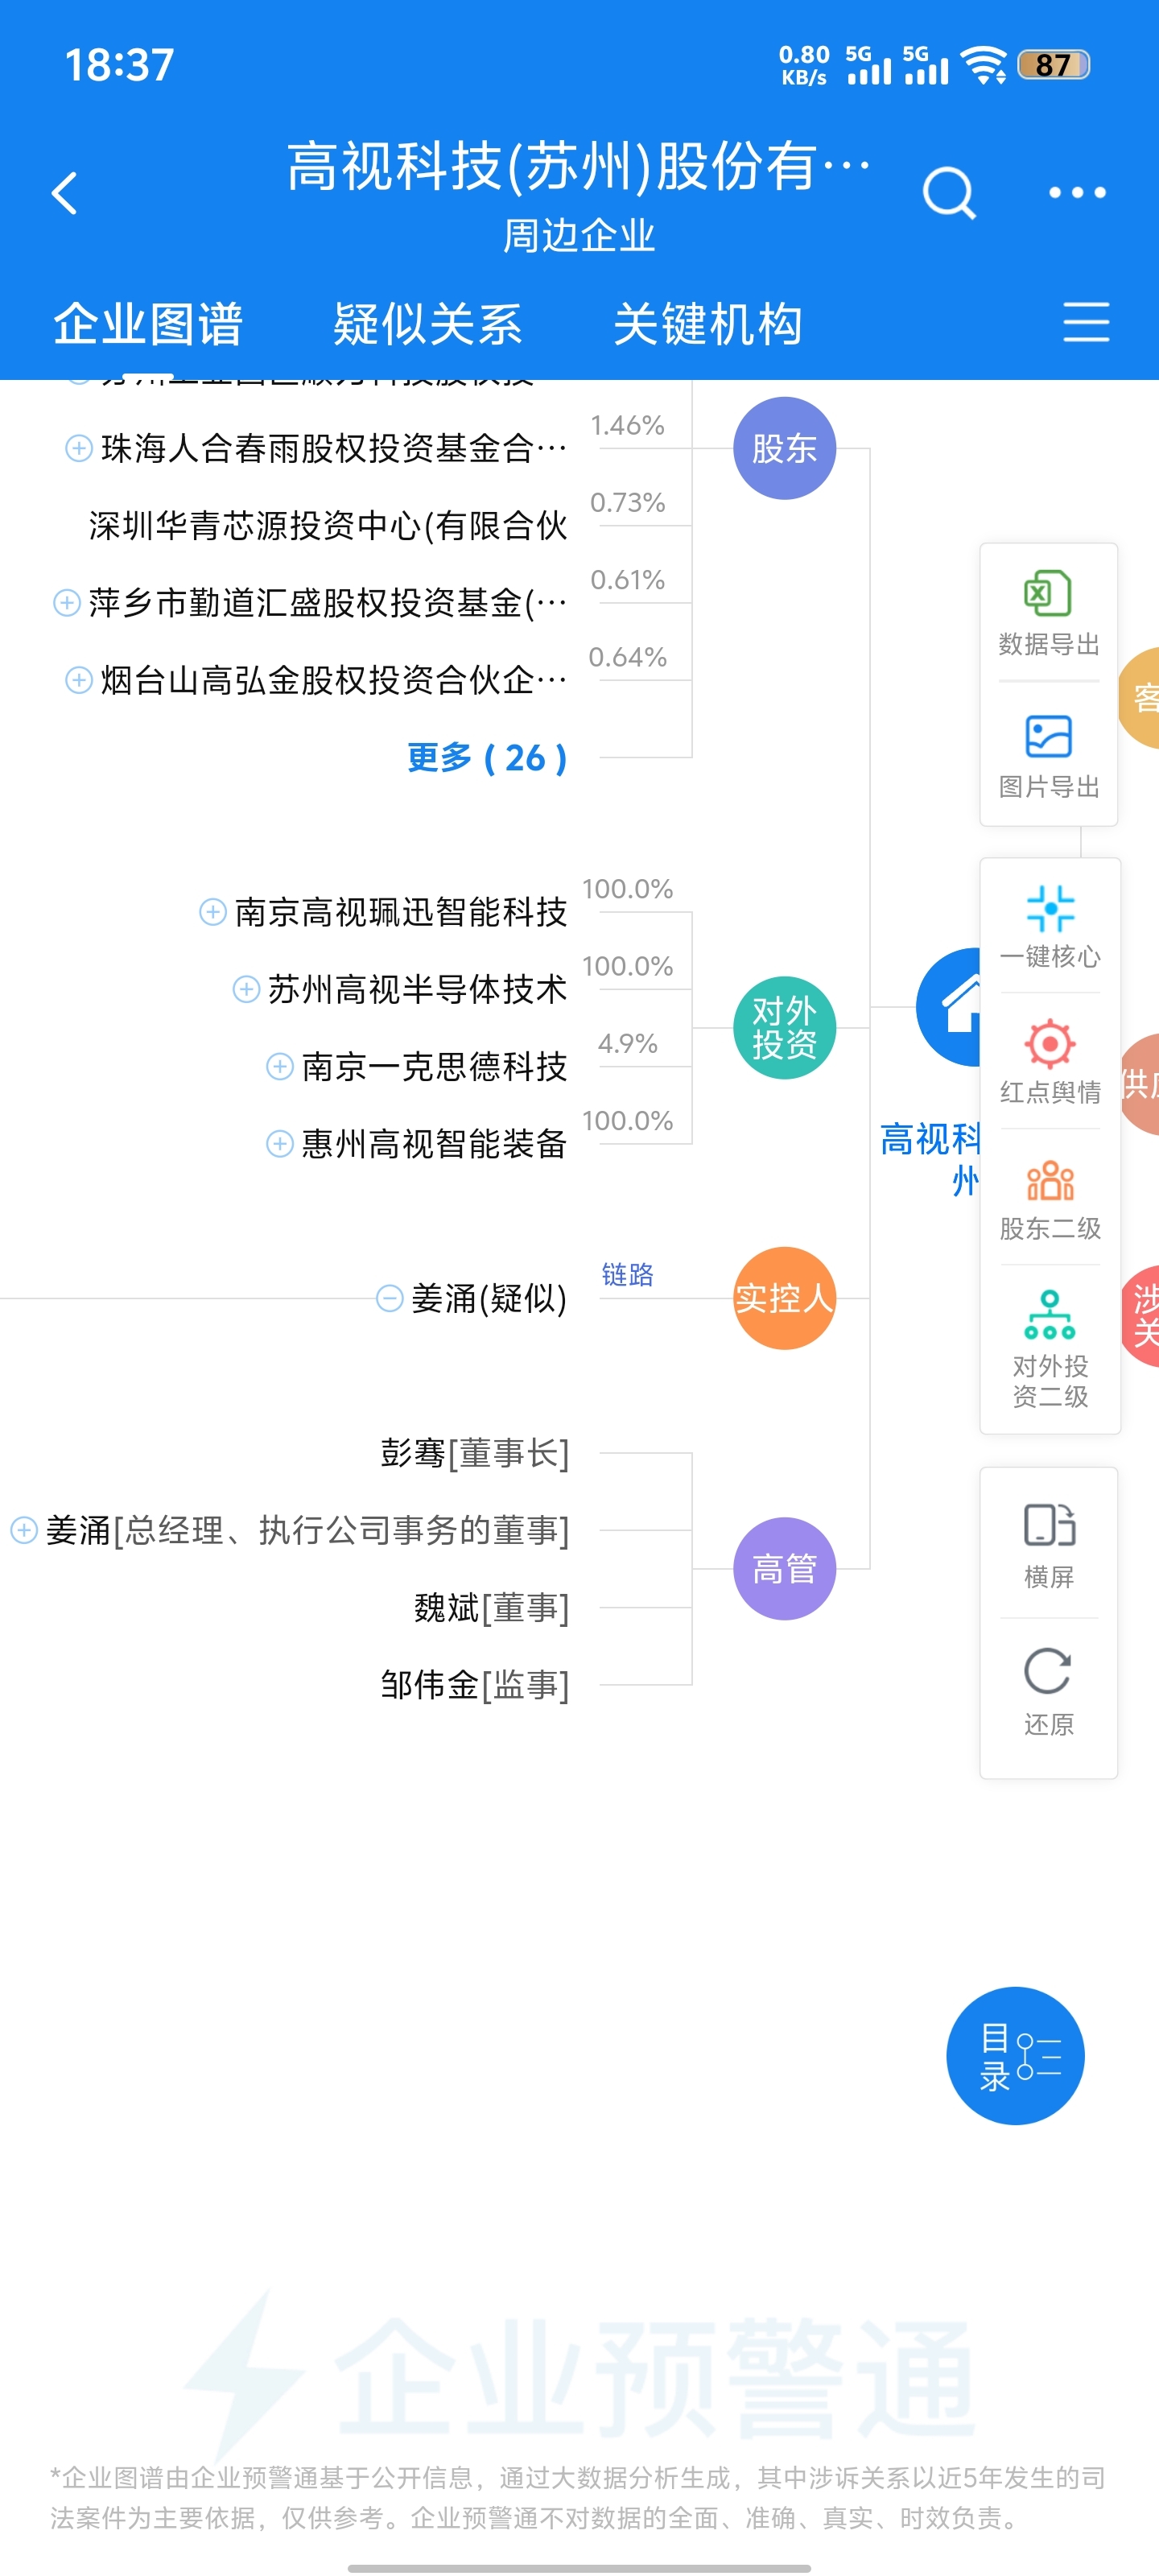
Task: Tap the back arrow in header
Action: [x=65, y=193]
